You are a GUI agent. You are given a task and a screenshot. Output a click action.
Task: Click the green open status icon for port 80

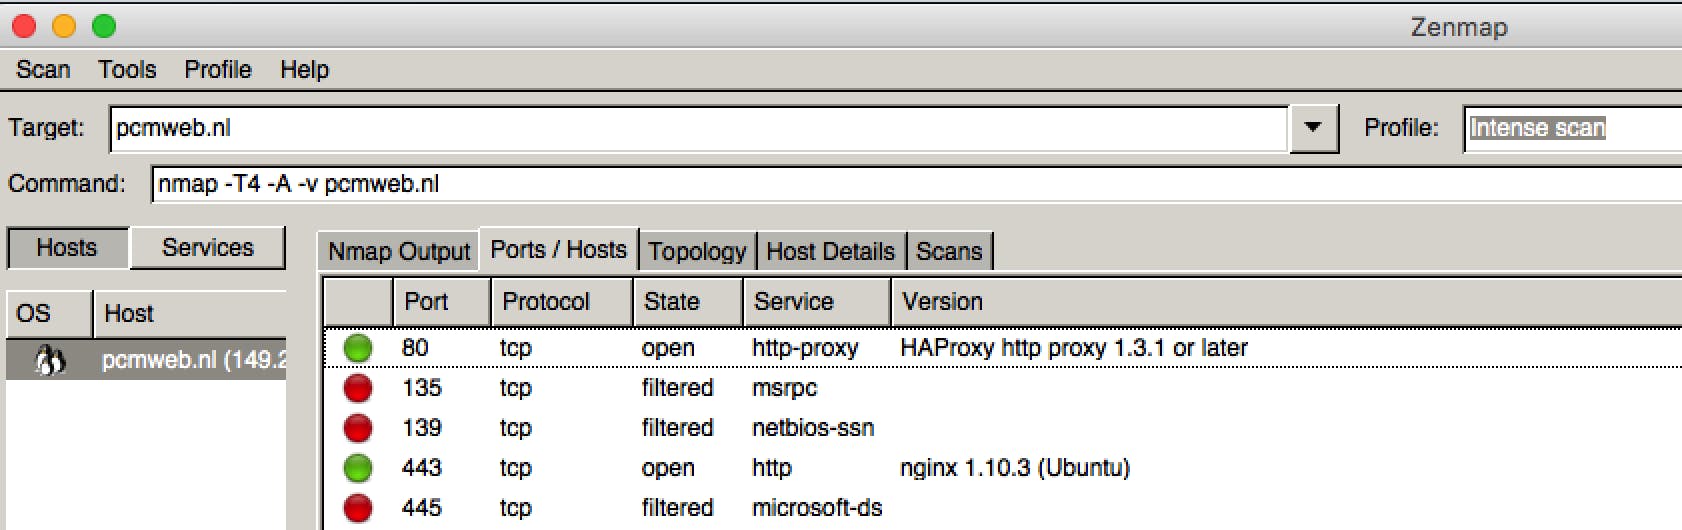click(x=358, y=348)
